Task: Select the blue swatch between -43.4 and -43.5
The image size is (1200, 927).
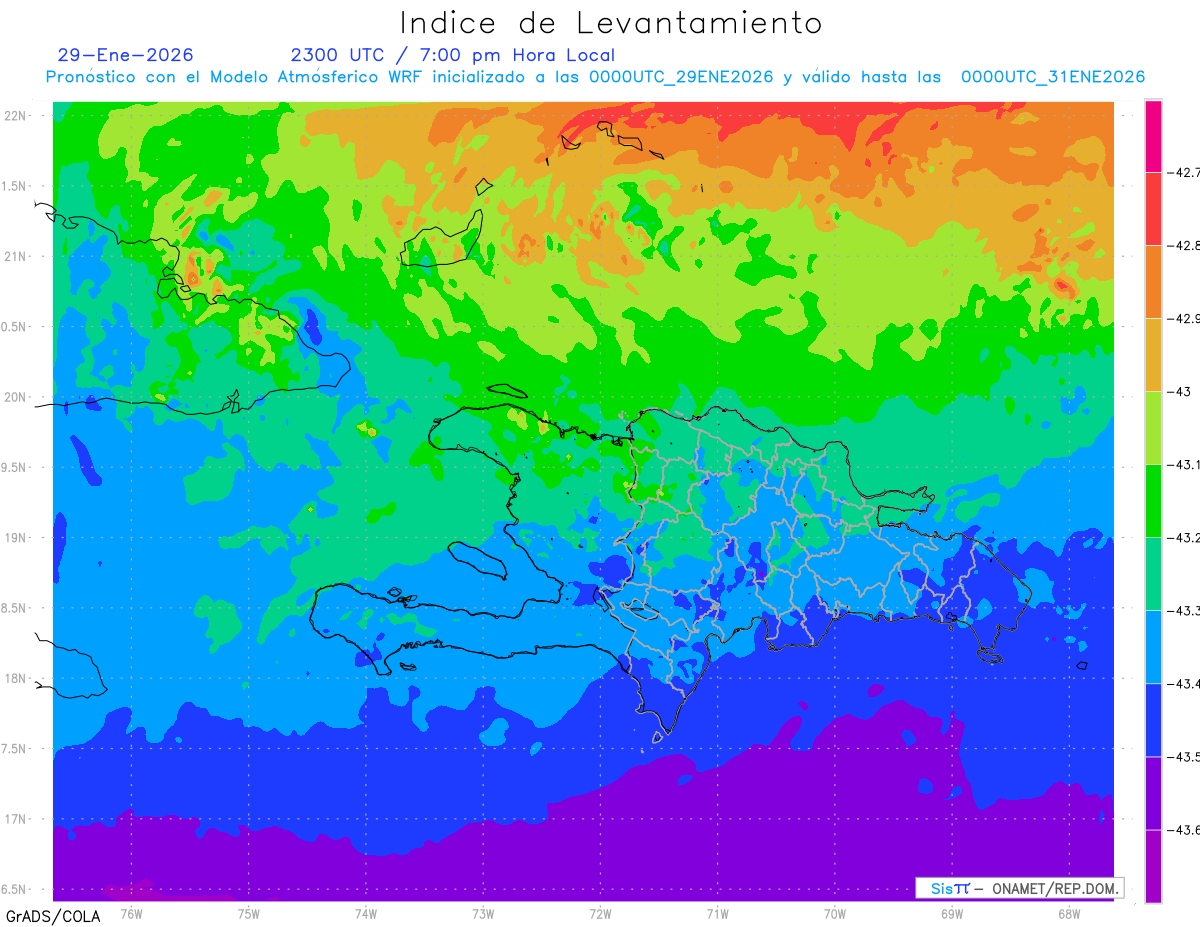Action: (1153, 719)
